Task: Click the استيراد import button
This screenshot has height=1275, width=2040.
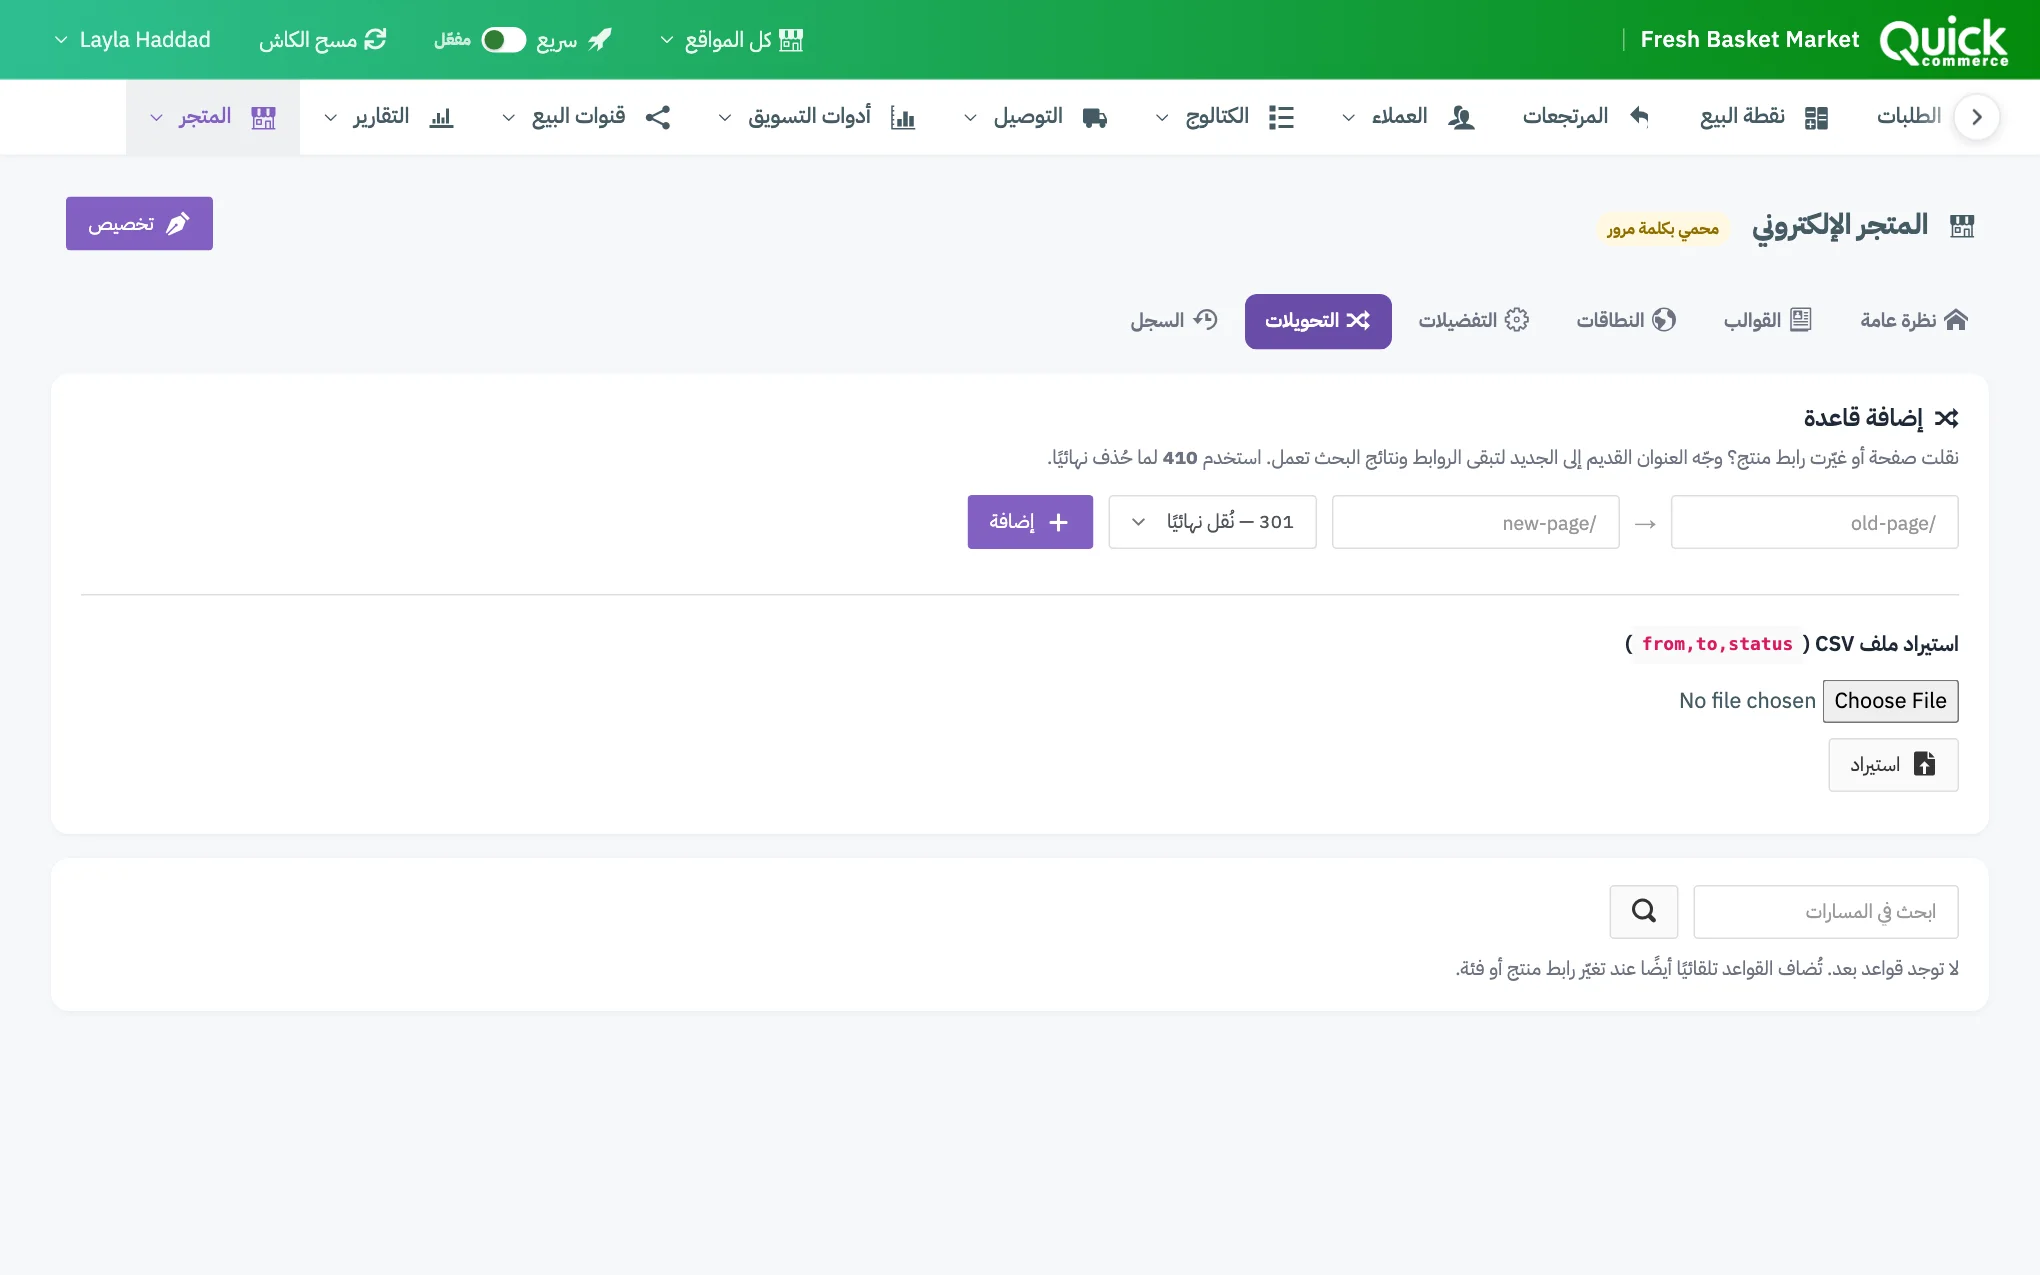Action: point(1893,765)
